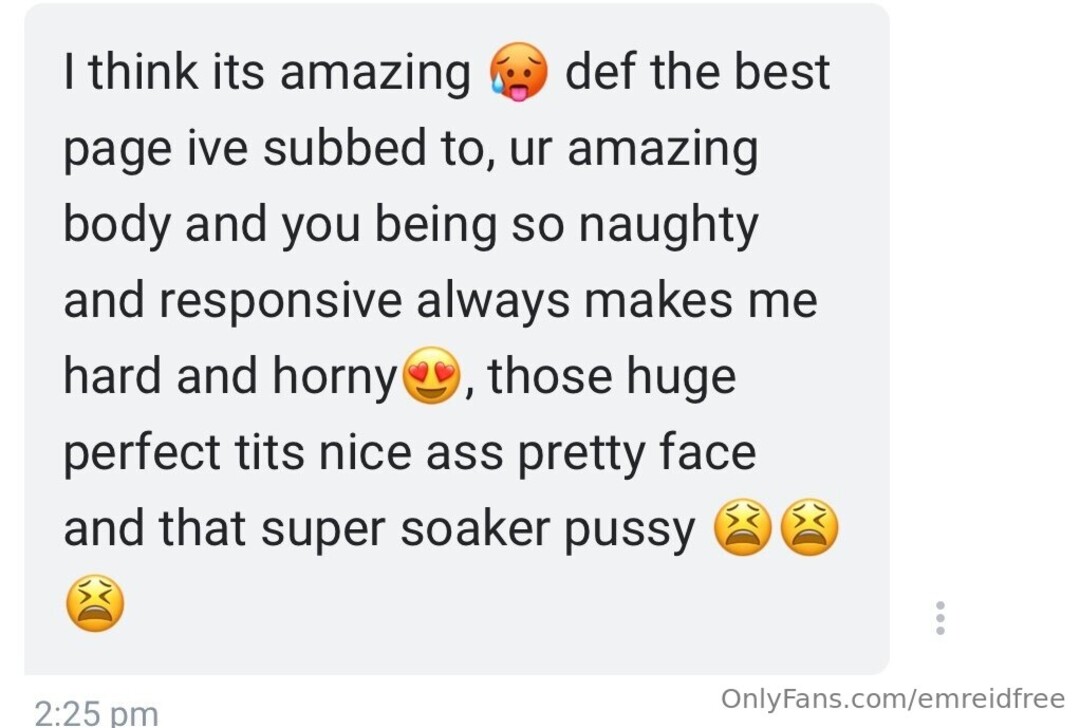Click the hot face emoji in the message
The height and width of the screenshot is (728, 1080).
[x=518, y=72]
